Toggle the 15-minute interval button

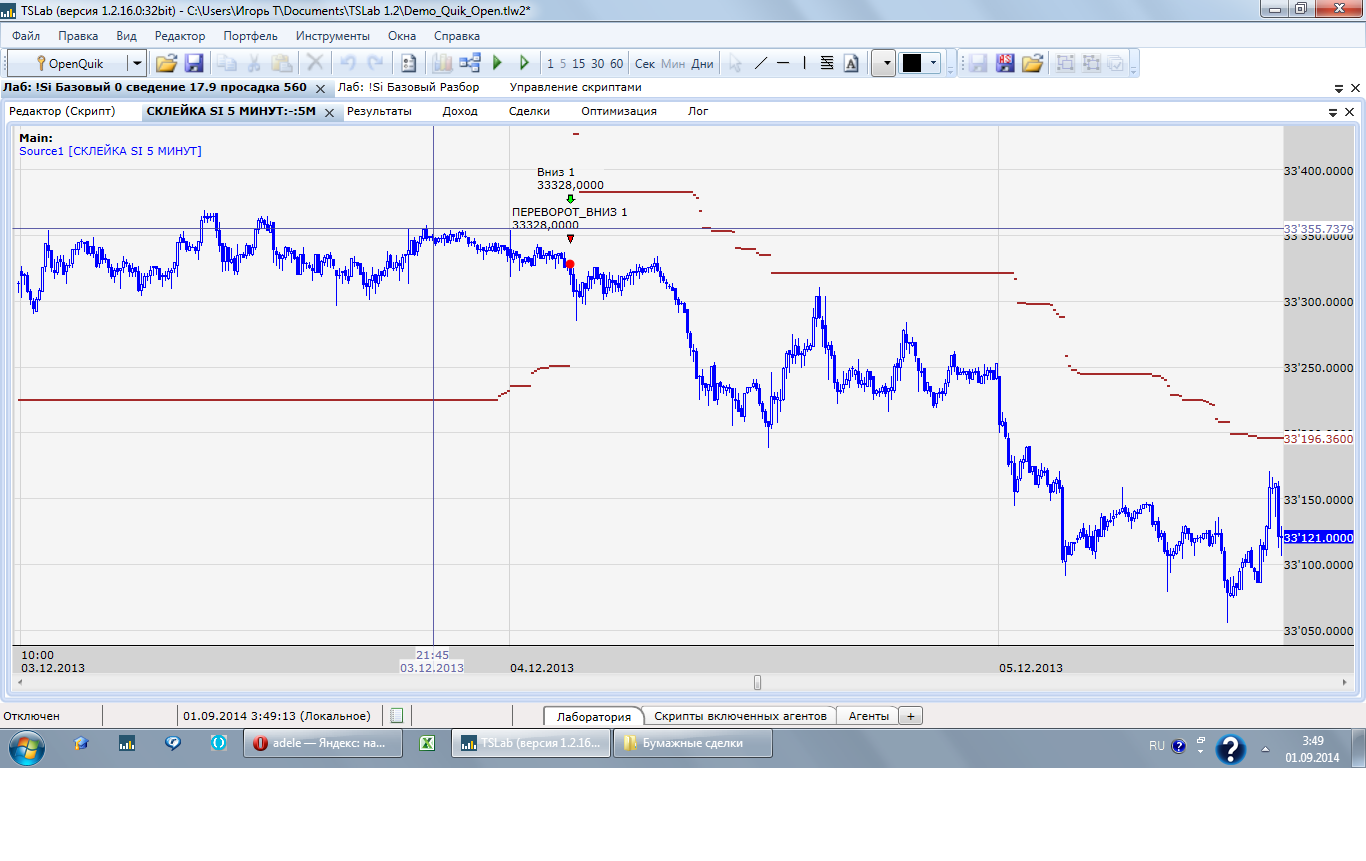(x=578, y=64)
